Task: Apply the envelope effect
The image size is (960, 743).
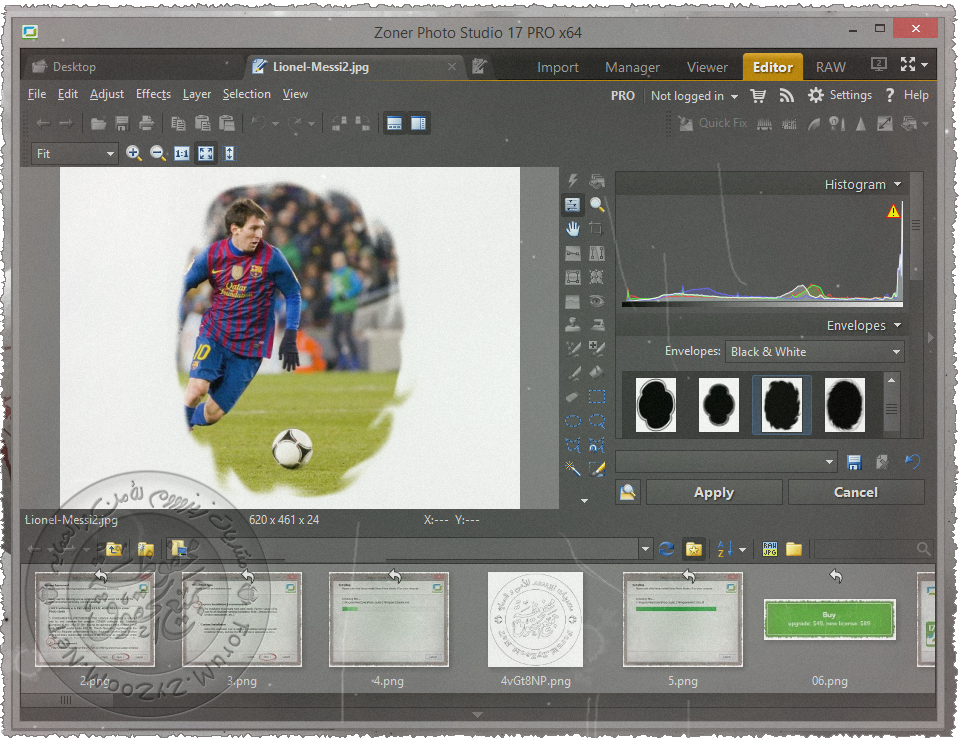Action: [714, 493]
